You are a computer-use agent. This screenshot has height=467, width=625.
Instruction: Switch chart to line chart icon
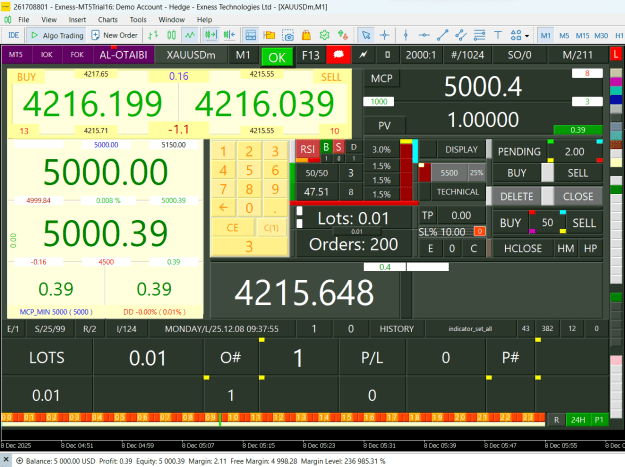click(190, 35)
